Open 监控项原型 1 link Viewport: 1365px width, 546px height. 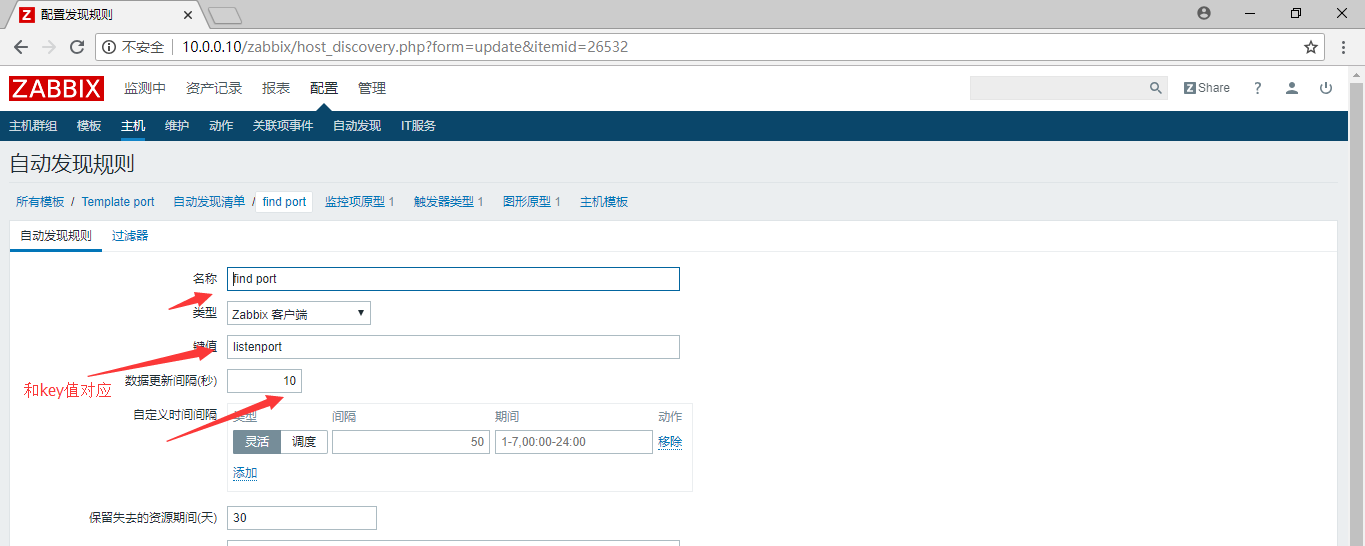click(360, 202)
